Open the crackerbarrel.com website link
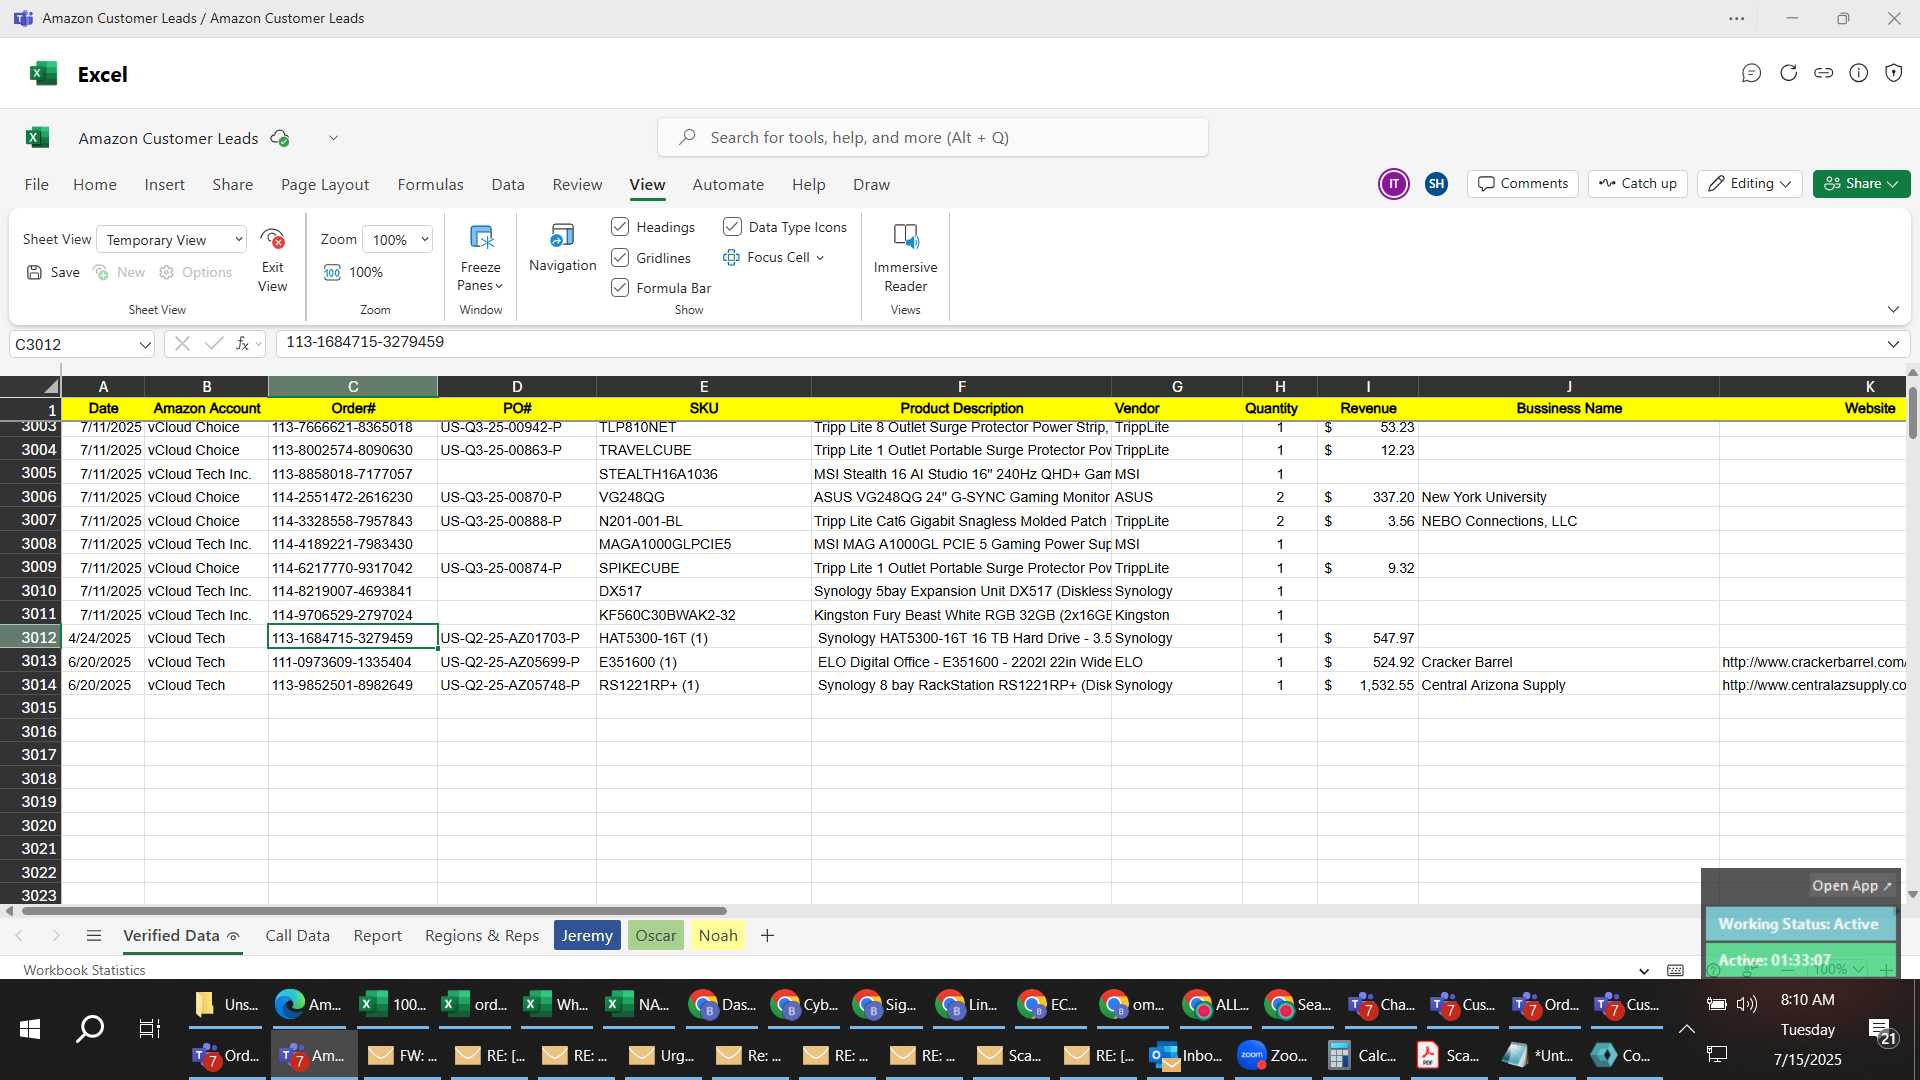The height and width of the screenshot is (1080, 1920). [1813, 662]
